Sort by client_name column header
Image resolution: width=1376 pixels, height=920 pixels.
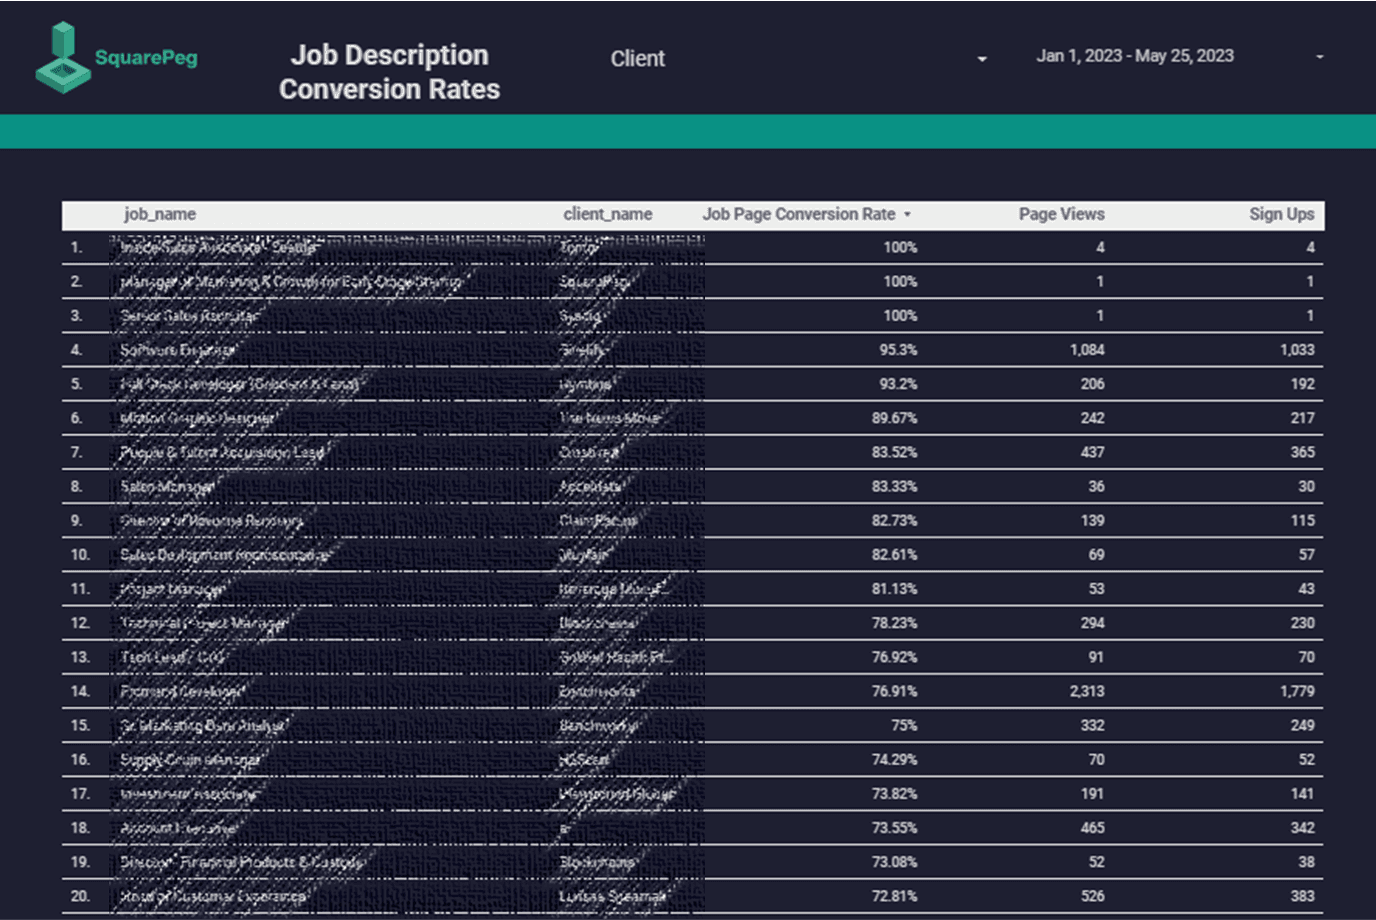point(608,214)
